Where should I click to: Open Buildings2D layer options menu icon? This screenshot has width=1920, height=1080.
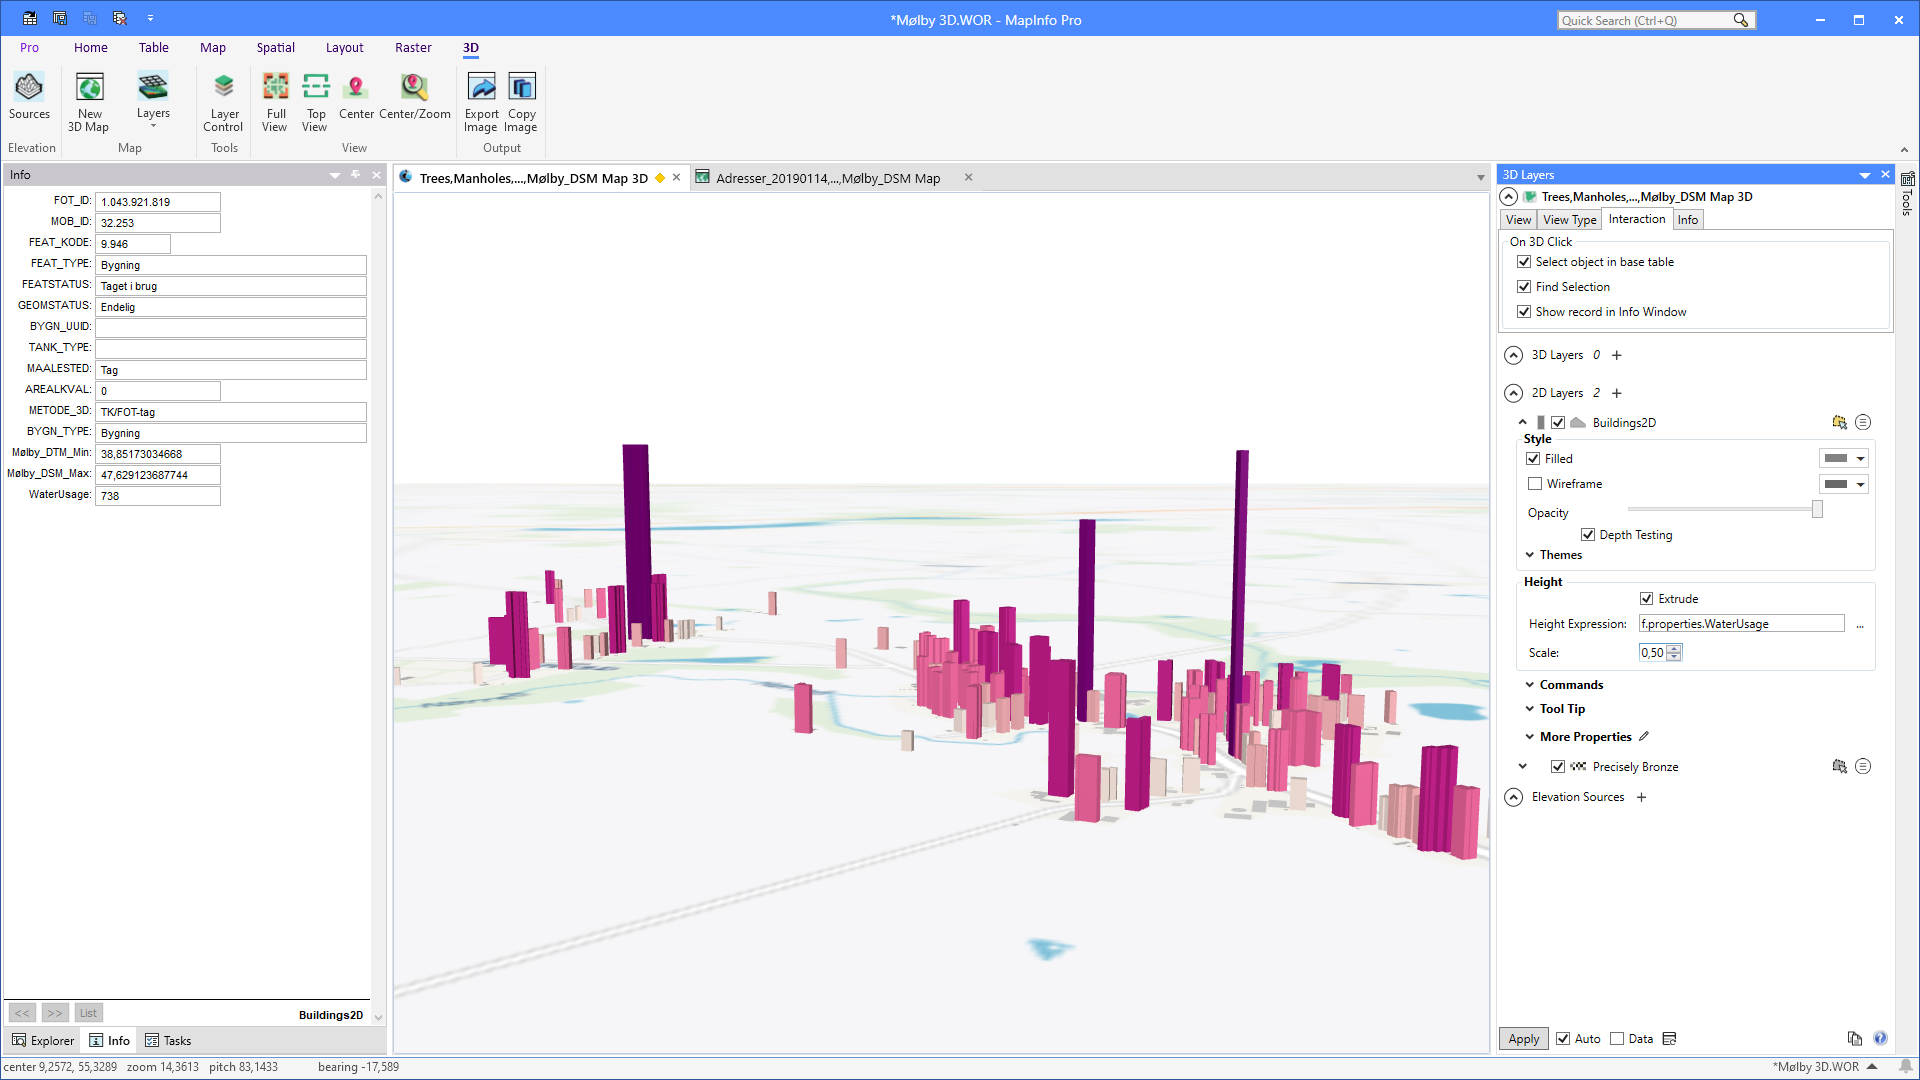coord(1862,423)
